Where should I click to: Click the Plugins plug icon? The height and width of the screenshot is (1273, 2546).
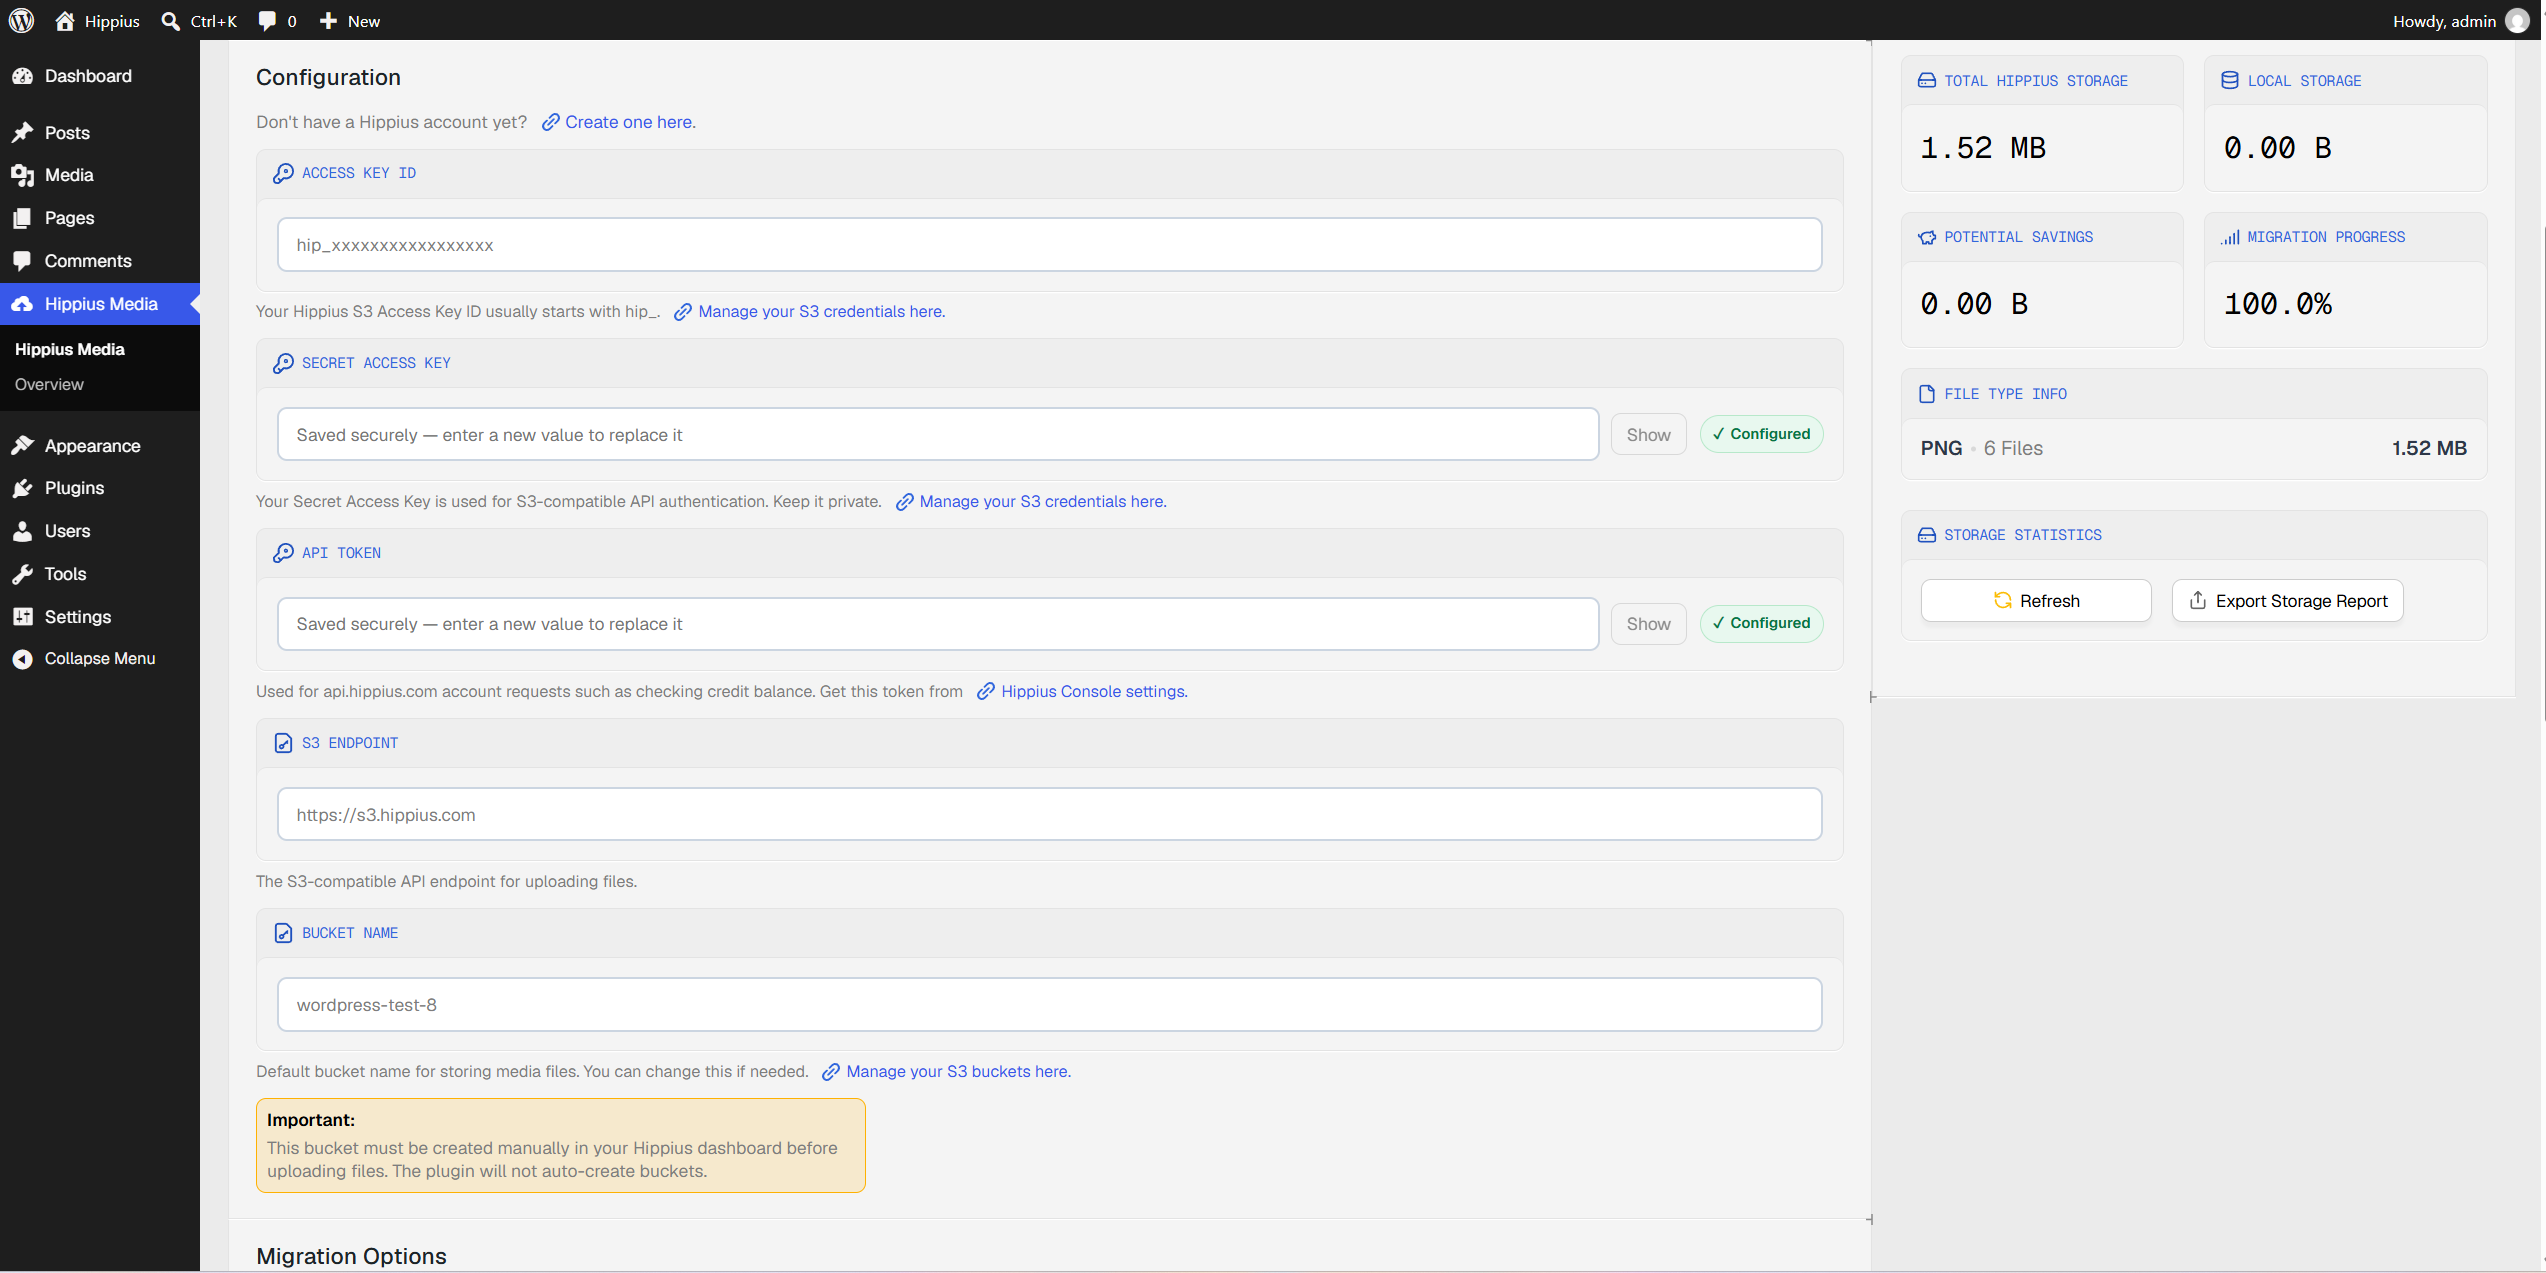[23, 488]
